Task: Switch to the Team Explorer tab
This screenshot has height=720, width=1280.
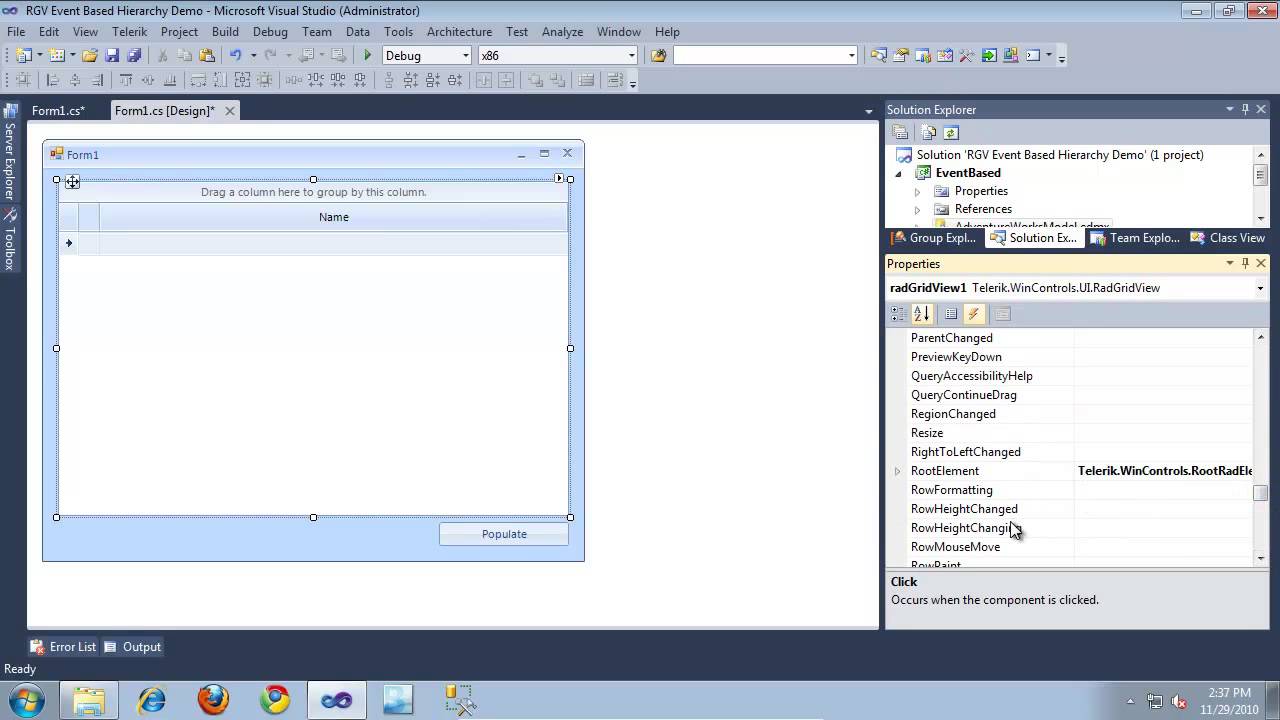Action: point(1135,238)
